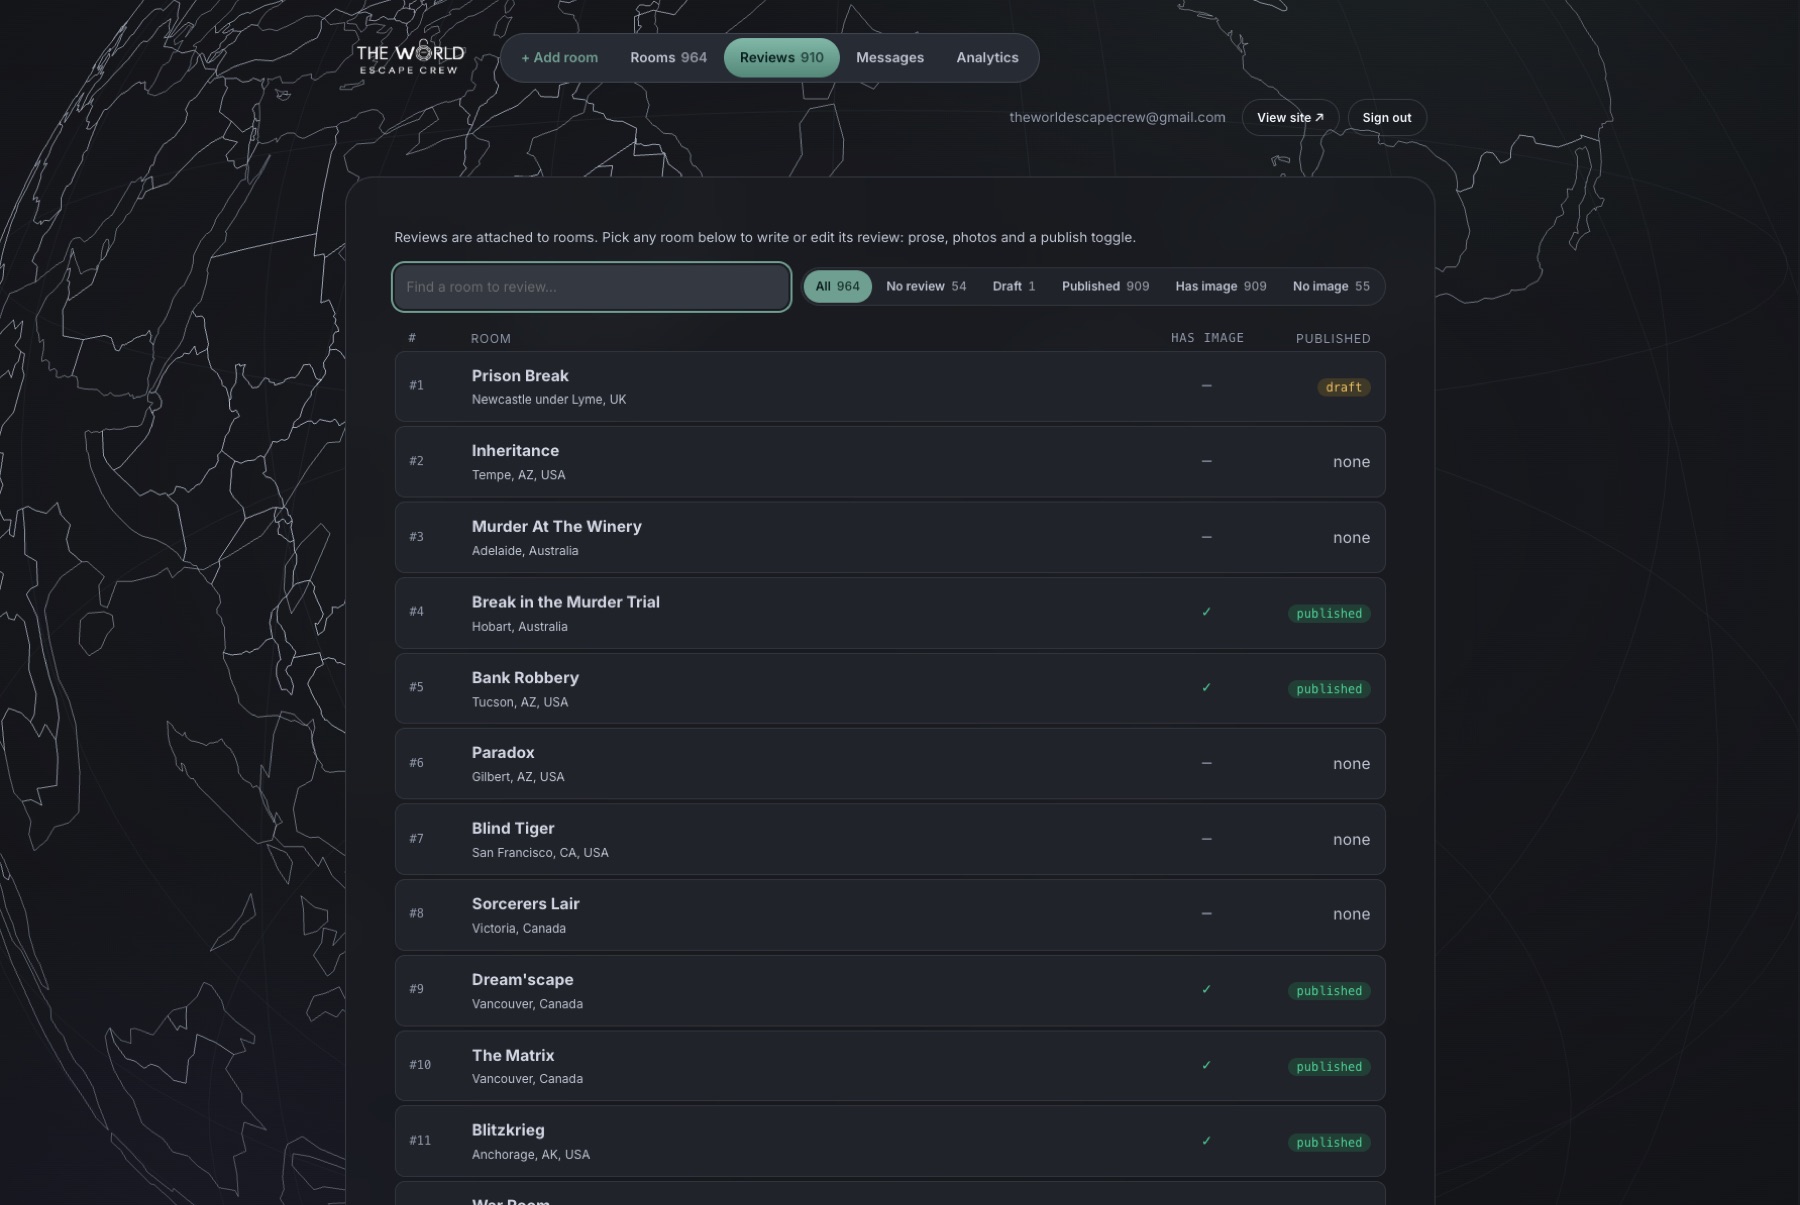Open the Paradox room row
Viewport: 1800px width, 1205px height.
click(x=890, y=764)
